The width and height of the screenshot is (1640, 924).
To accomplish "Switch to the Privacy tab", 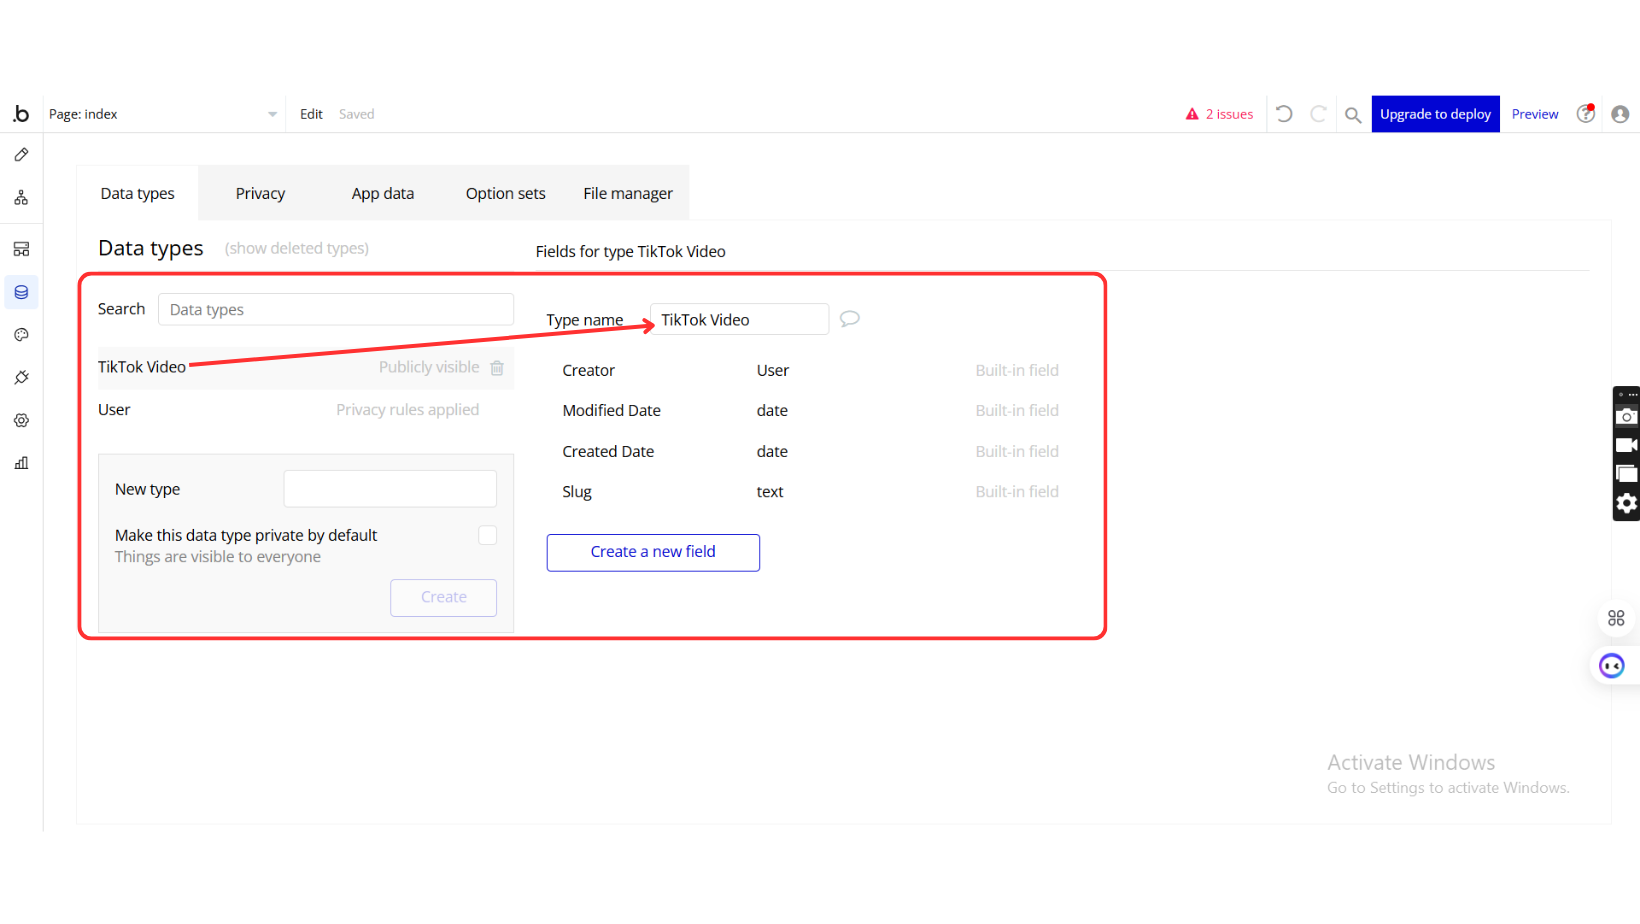I will pos(261,193).
